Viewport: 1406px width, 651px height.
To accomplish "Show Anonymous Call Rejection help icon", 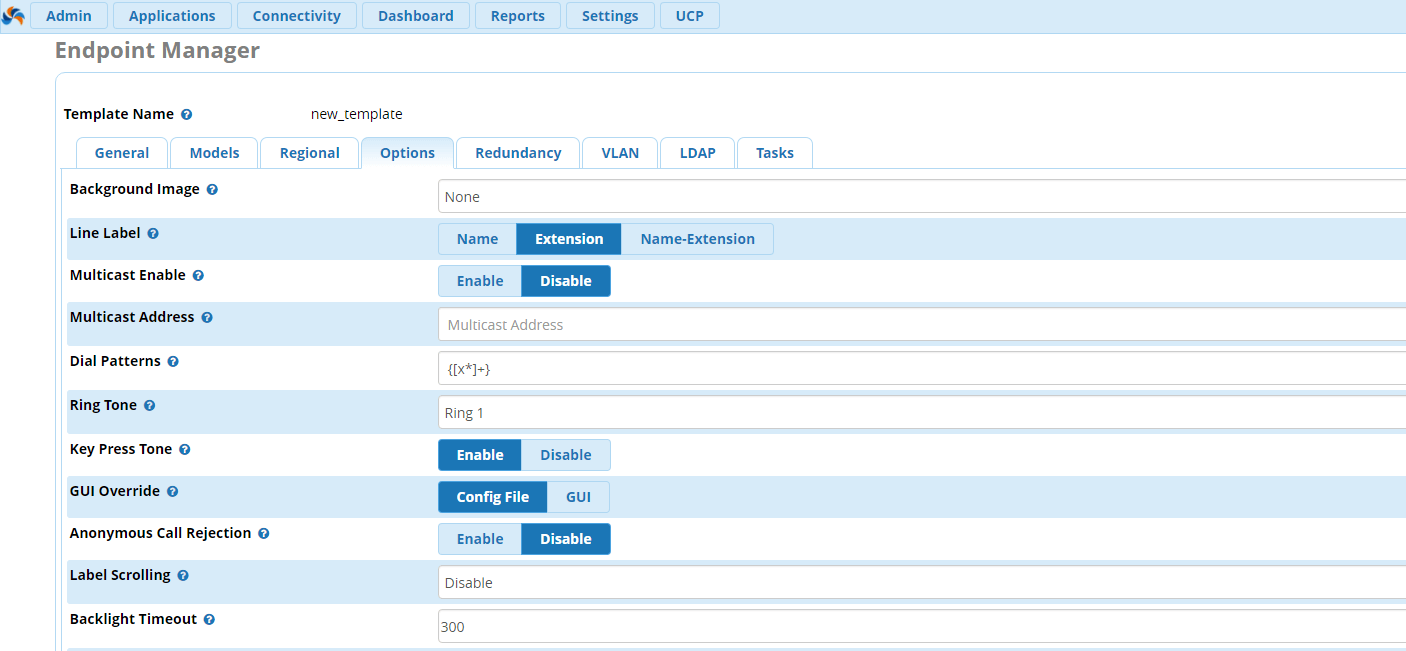I will click(264, 534).
